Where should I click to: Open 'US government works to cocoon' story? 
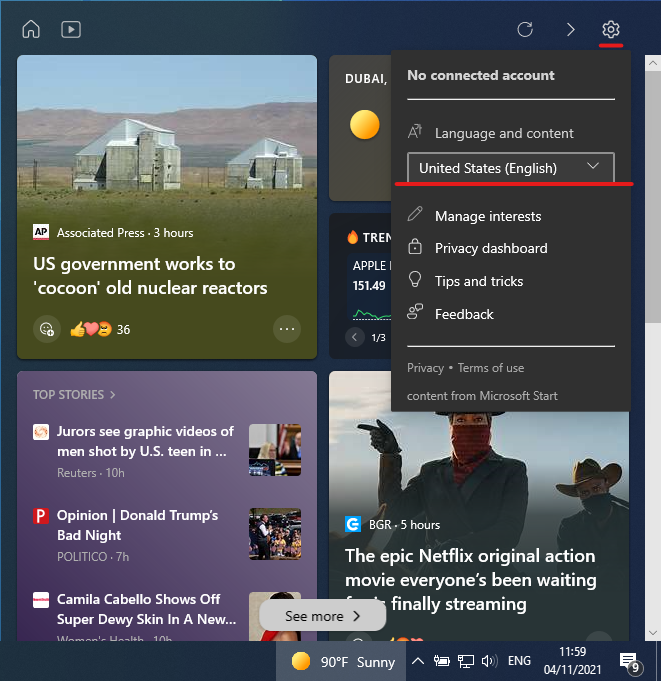click(x=150, y=276)
